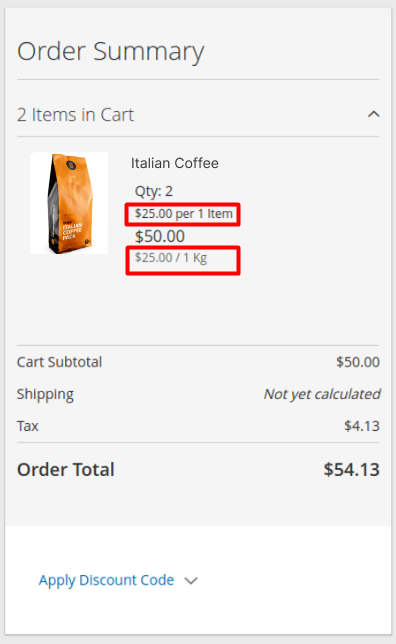Click the Order Total label

[66, 470]
